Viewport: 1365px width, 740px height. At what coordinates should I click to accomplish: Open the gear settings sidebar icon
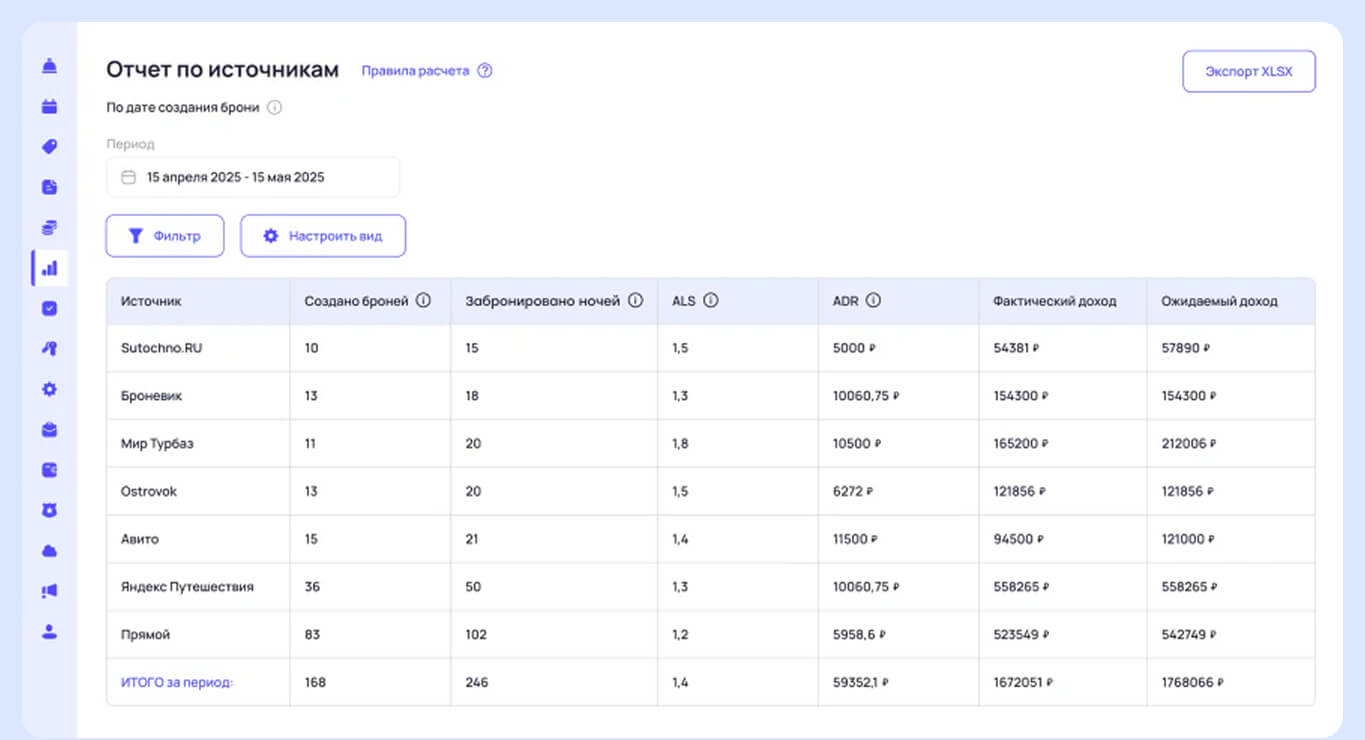coord(49,389)
